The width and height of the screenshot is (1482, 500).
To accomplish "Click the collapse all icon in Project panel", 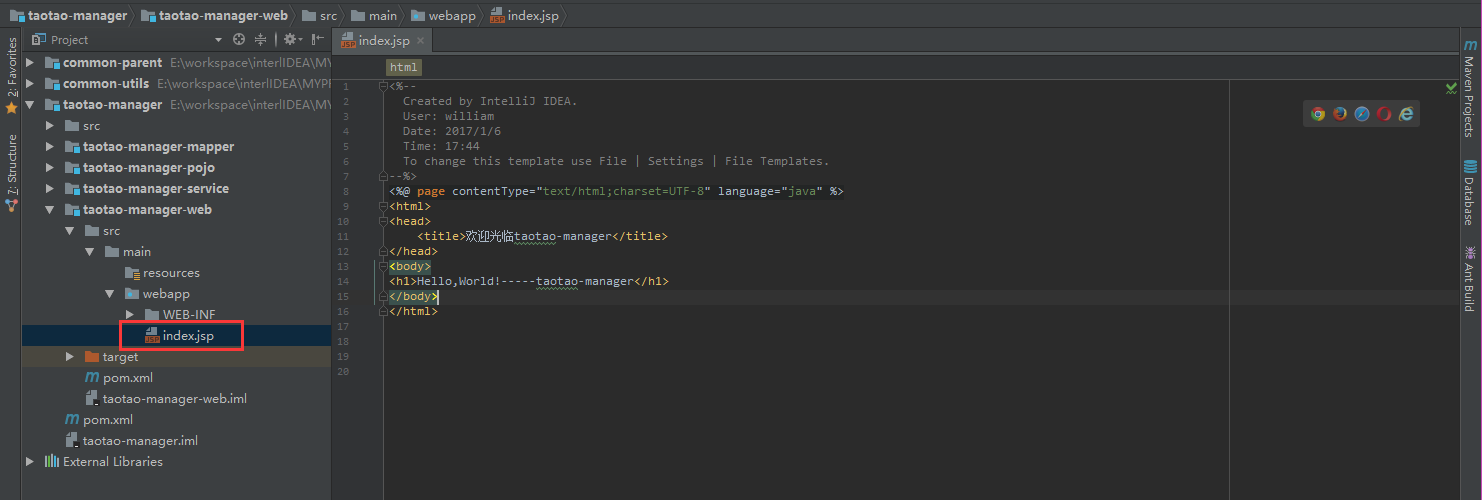I will (261, 40).
